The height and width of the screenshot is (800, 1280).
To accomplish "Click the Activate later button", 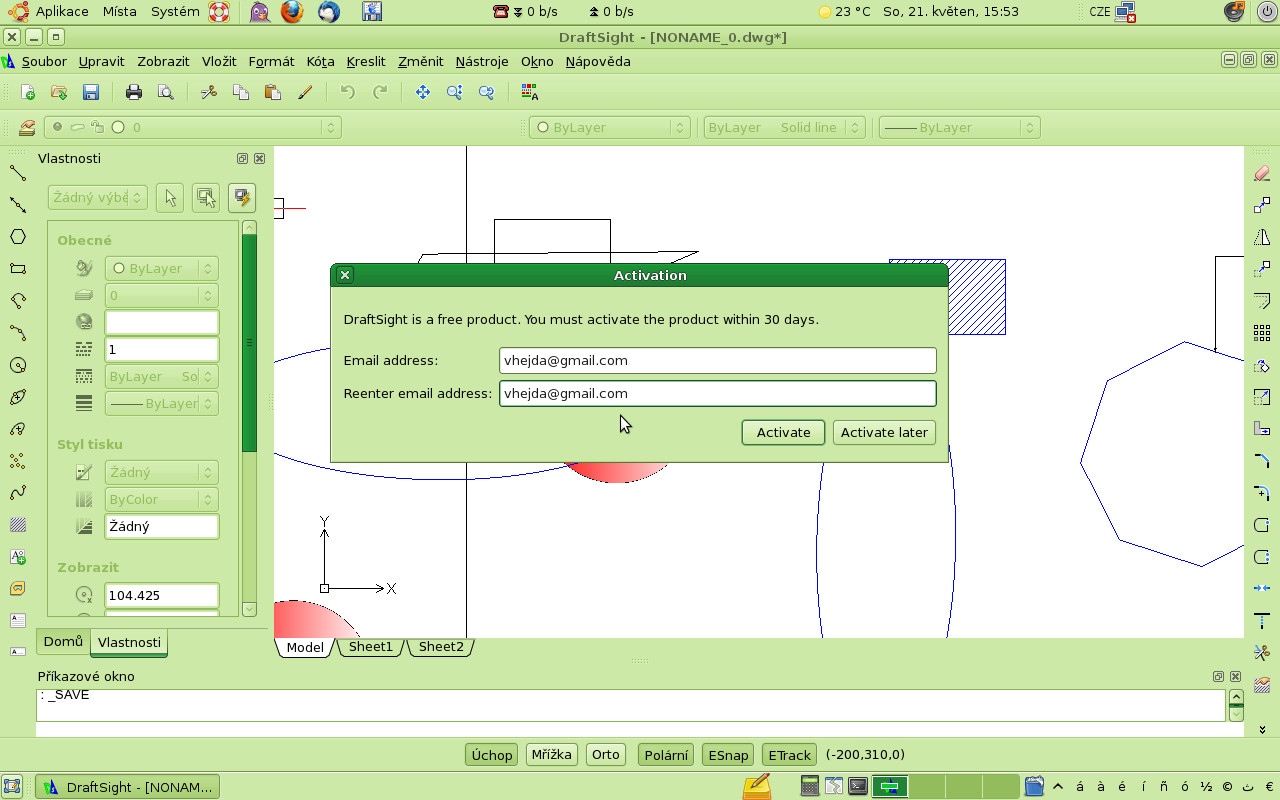I will click(884, 432).
